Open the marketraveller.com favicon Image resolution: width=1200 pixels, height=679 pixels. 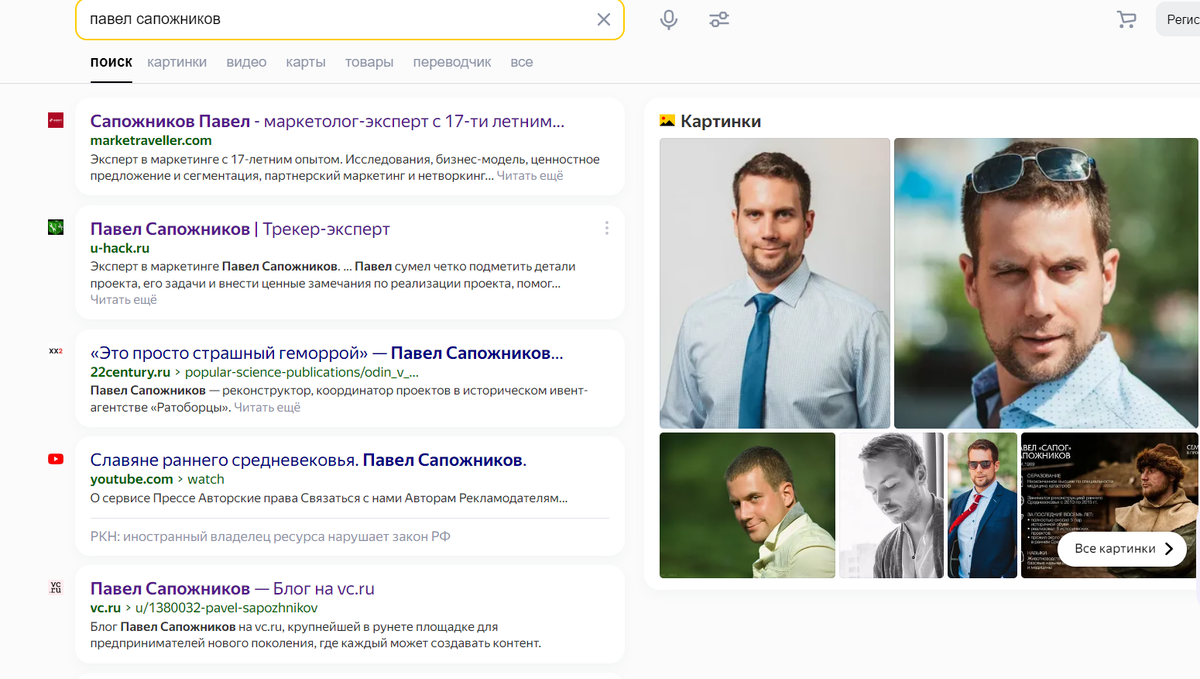click(56, 120)
